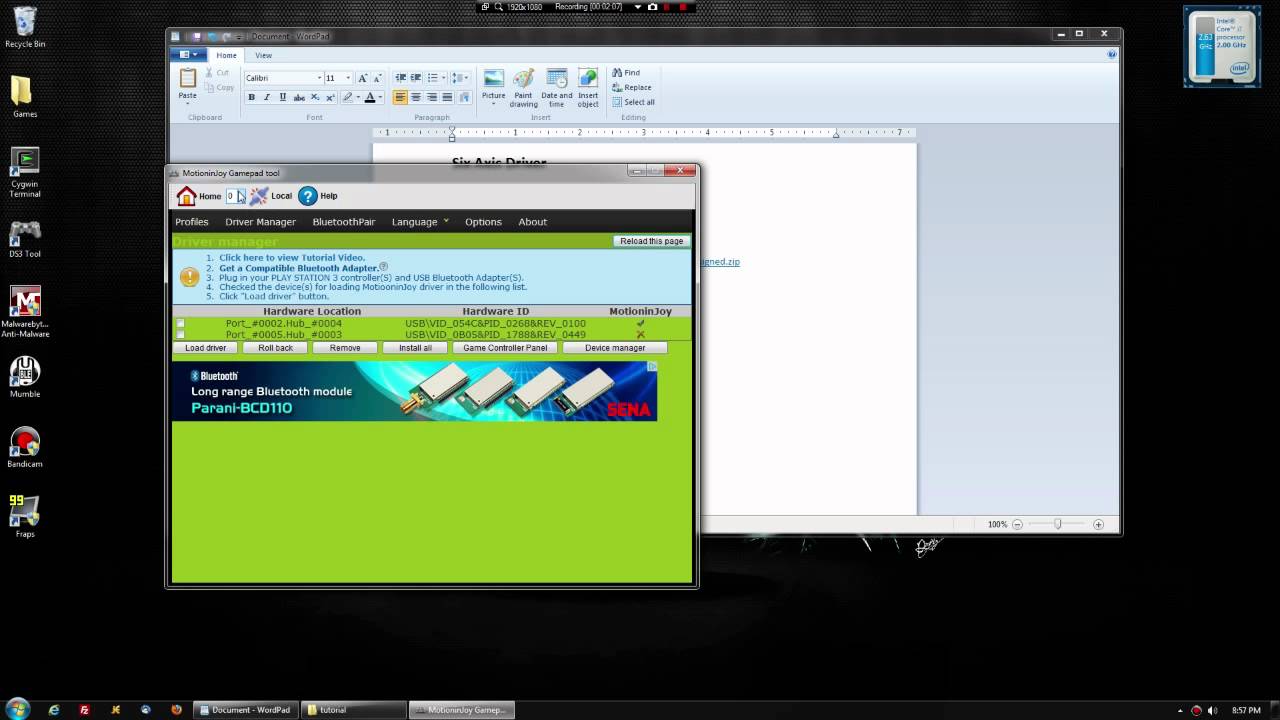Expand the text highlight color dropdown arrow

[x=358, y=97]
